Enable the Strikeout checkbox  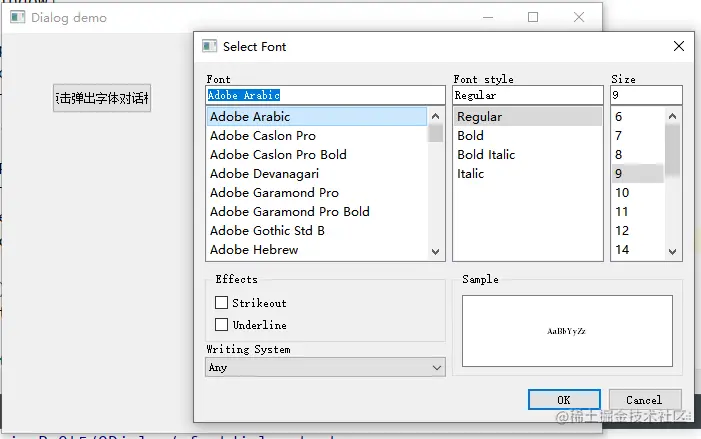point(222,302)
